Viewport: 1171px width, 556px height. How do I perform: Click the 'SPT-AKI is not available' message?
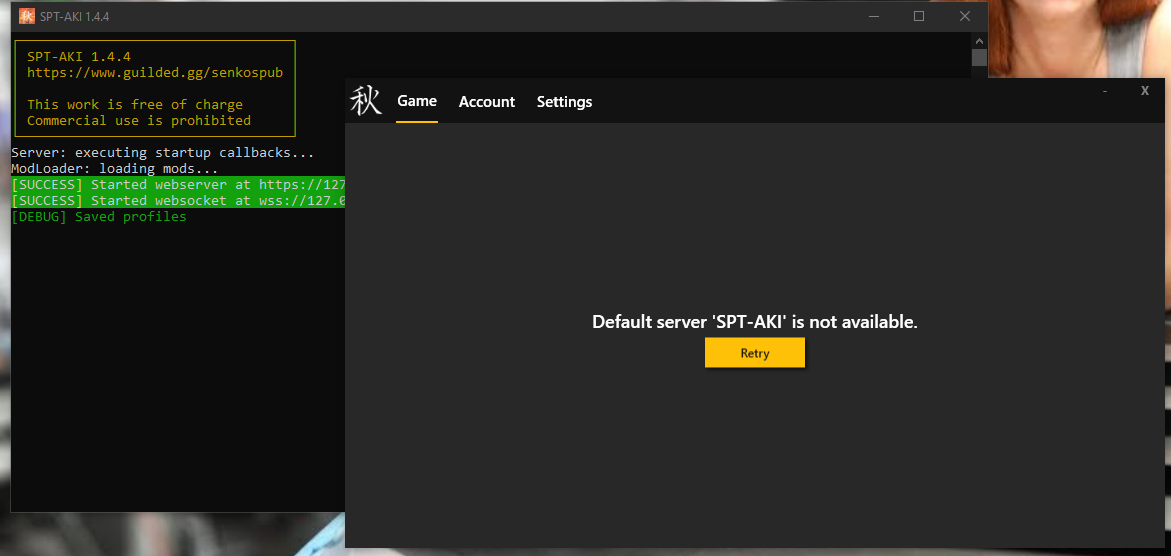pyautogui.click(x=754, y=322)
